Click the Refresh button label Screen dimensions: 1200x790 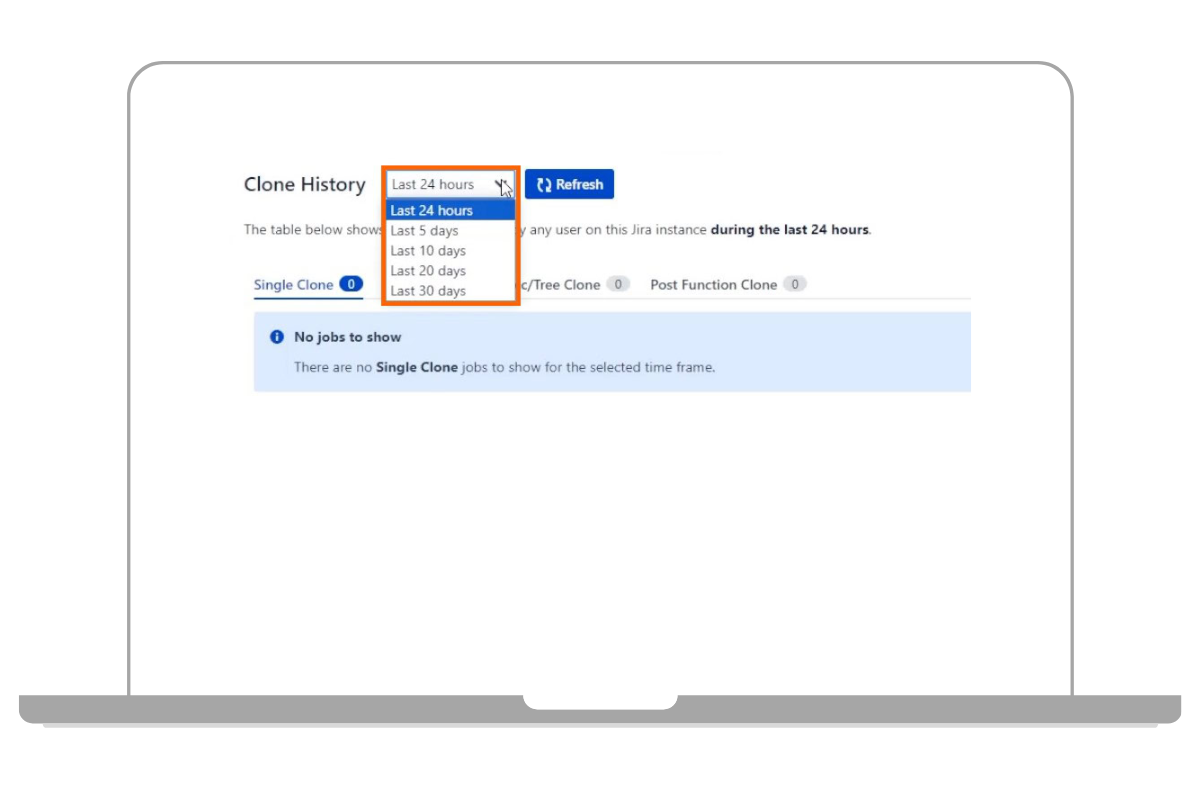click(579, 185)
